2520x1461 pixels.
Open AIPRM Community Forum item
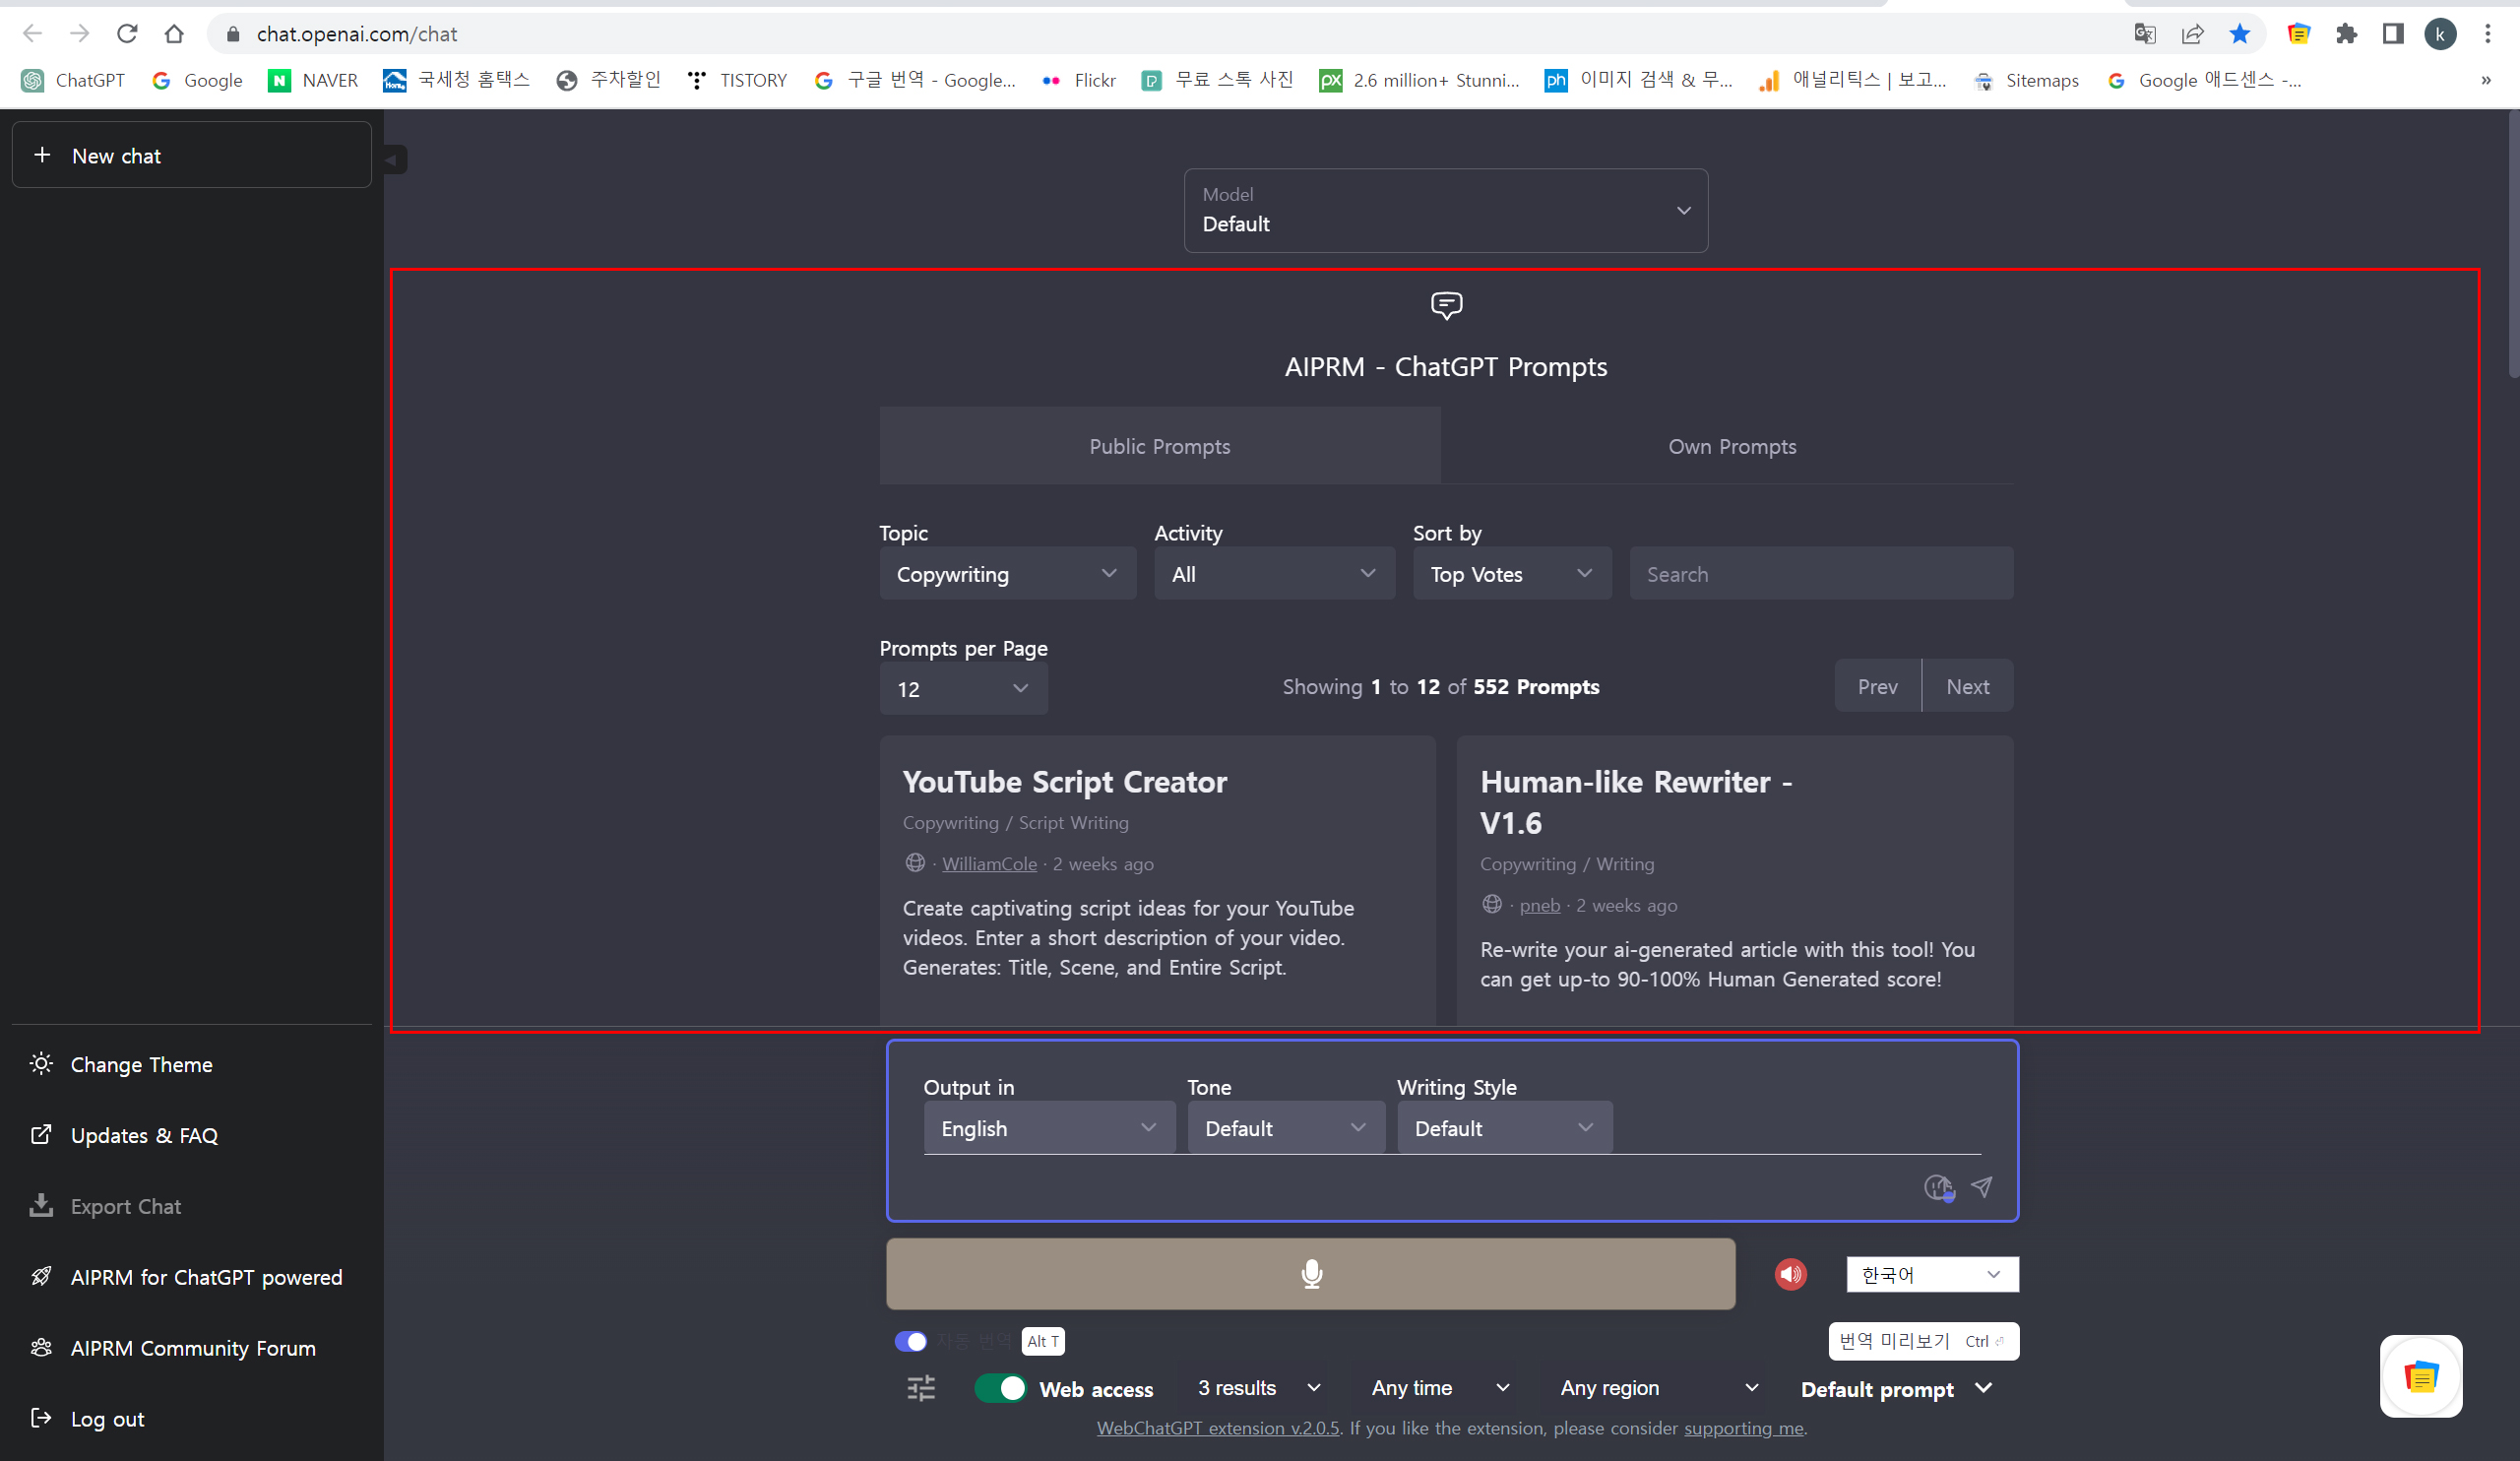click(192, 1348)
